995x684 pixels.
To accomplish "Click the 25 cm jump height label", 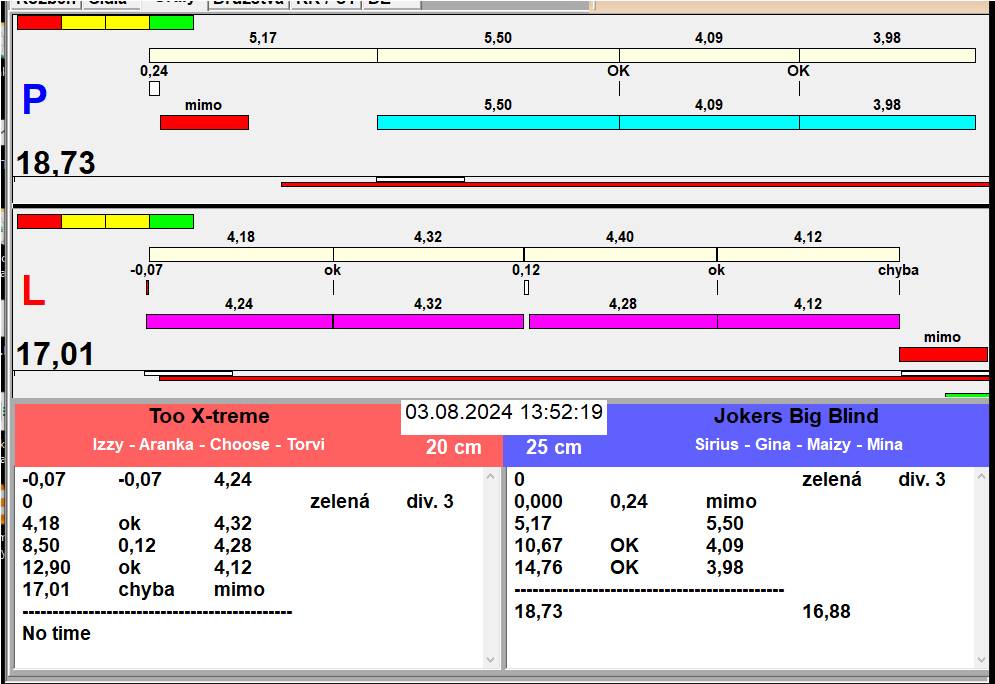I will pyautogui.click(x=553, y=447).
